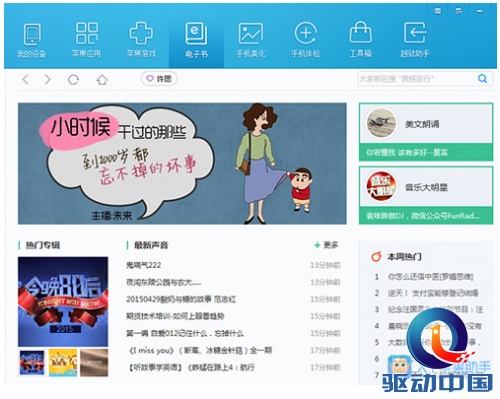
Task: Open the 手机美化 section
Action: click(251, 40)
